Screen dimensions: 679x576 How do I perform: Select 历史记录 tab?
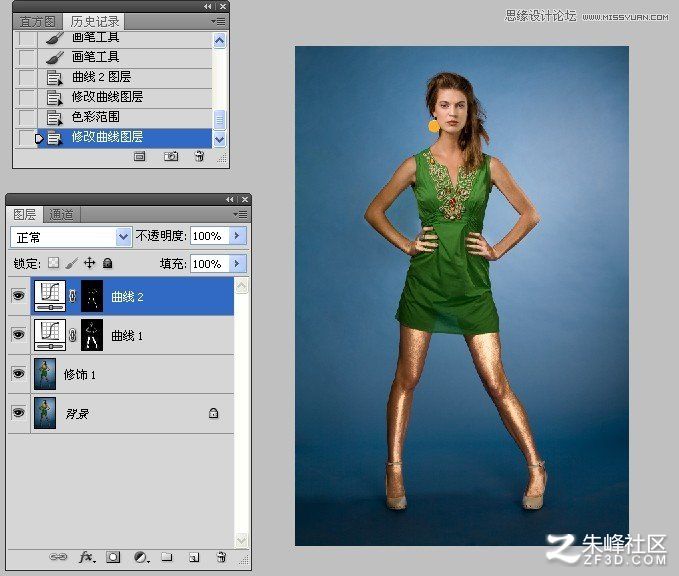click(95, 21)
